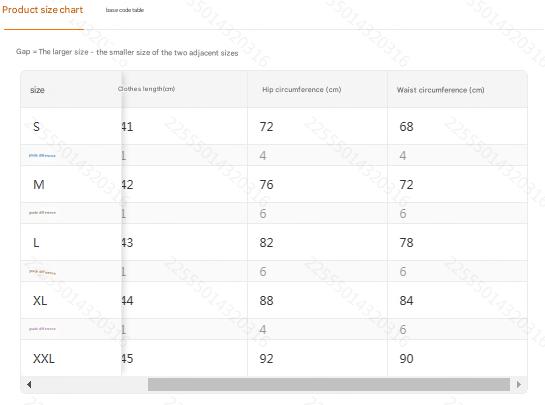Screen dimensions: 545x405
Task: Click the Gap definition text line
Action: click(127, 52)
